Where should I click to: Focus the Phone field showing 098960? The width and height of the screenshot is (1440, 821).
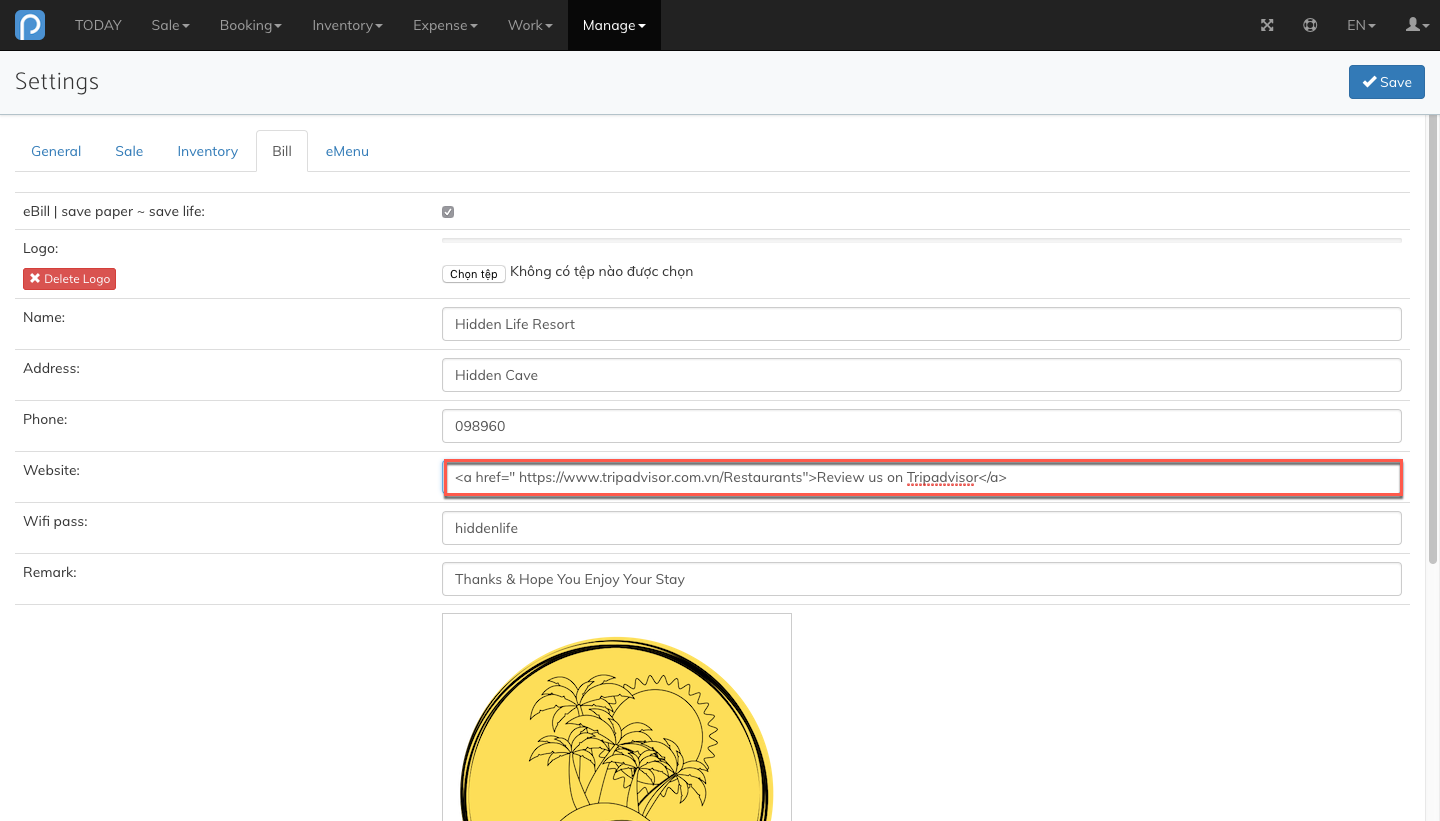click(921, 426)
